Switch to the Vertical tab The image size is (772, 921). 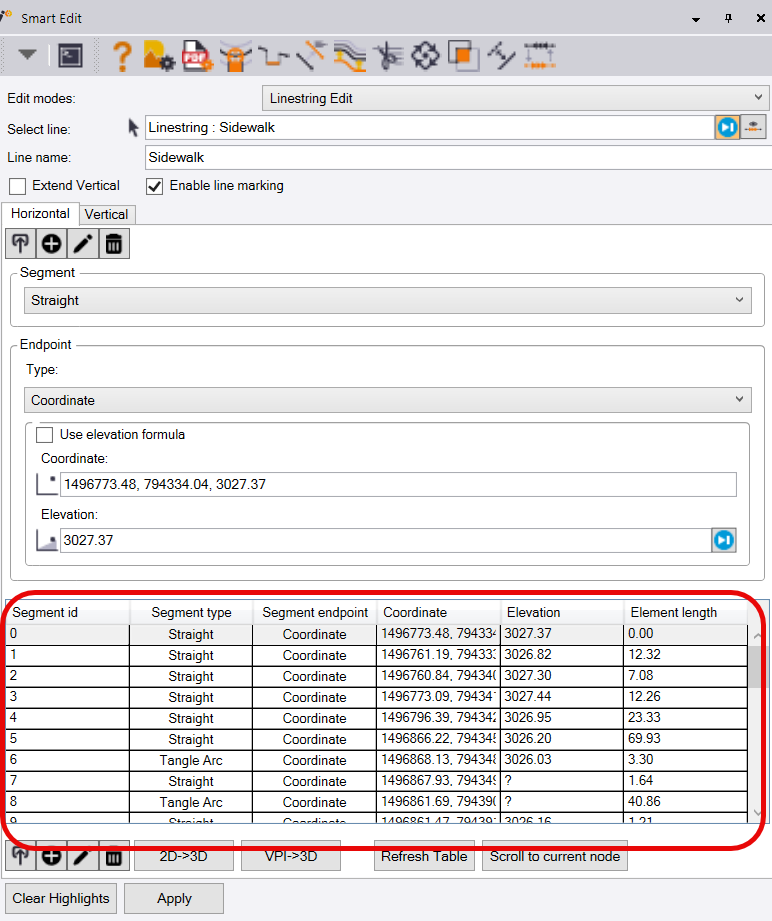[106, 214]
